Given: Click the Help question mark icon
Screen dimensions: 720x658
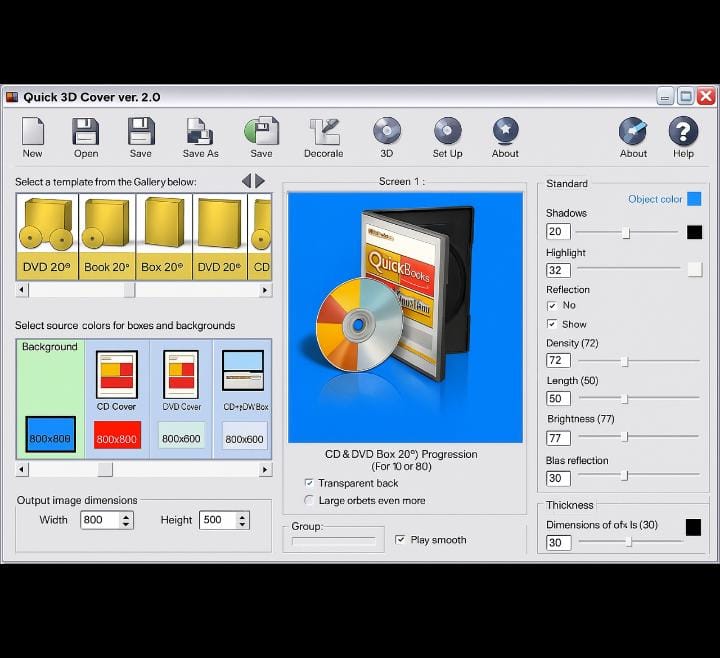Looking at the screenshot, I should coord(683,131).
